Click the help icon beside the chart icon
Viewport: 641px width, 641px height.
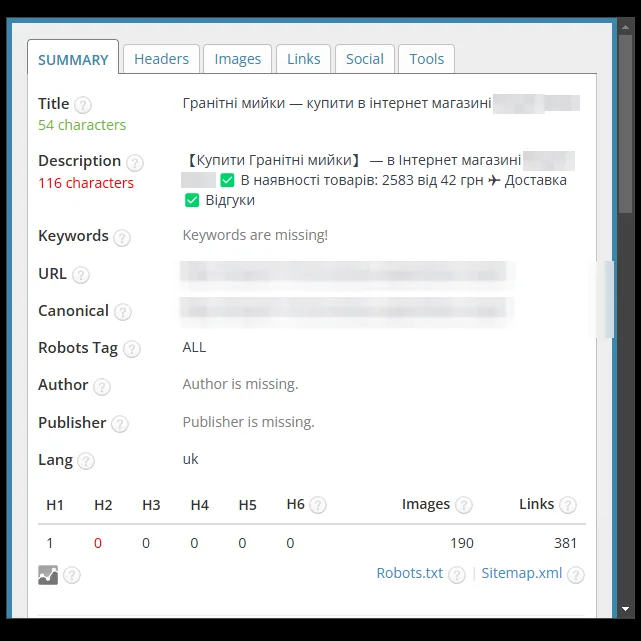72,575
